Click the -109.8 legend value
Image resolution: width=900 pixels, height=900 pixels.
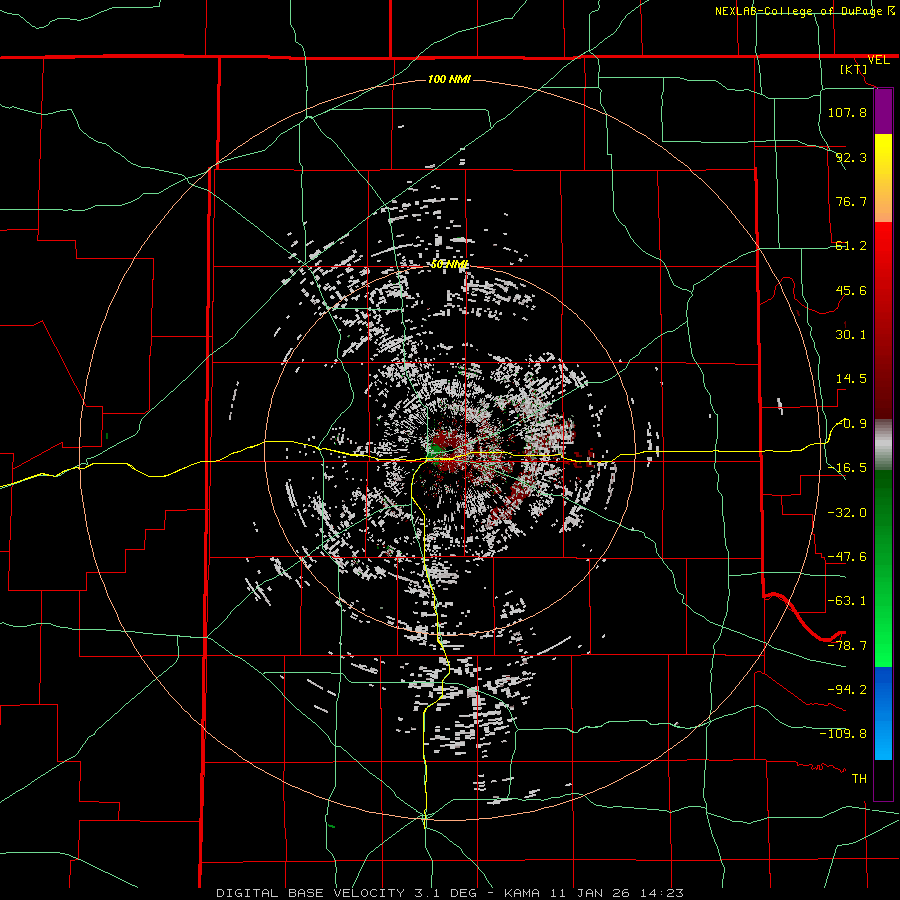(x=843, y=734)
